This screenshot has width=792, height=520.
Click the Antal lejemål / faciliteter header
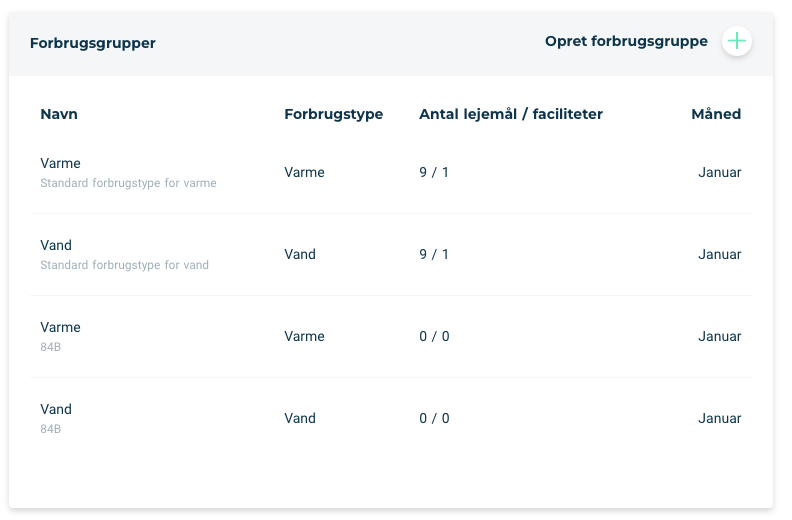click(511, 114)
